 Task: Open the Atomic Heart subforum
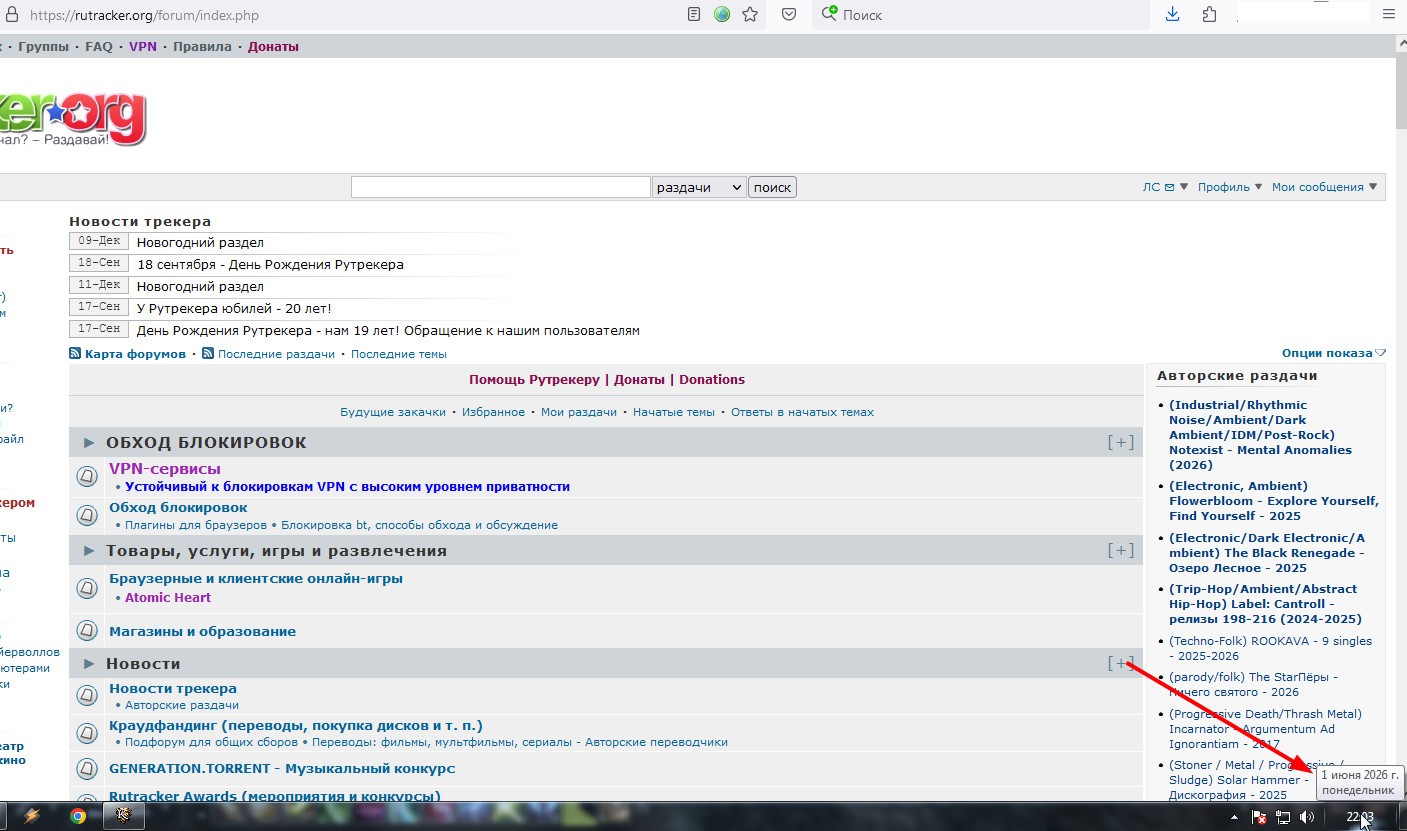coord(168,598)
